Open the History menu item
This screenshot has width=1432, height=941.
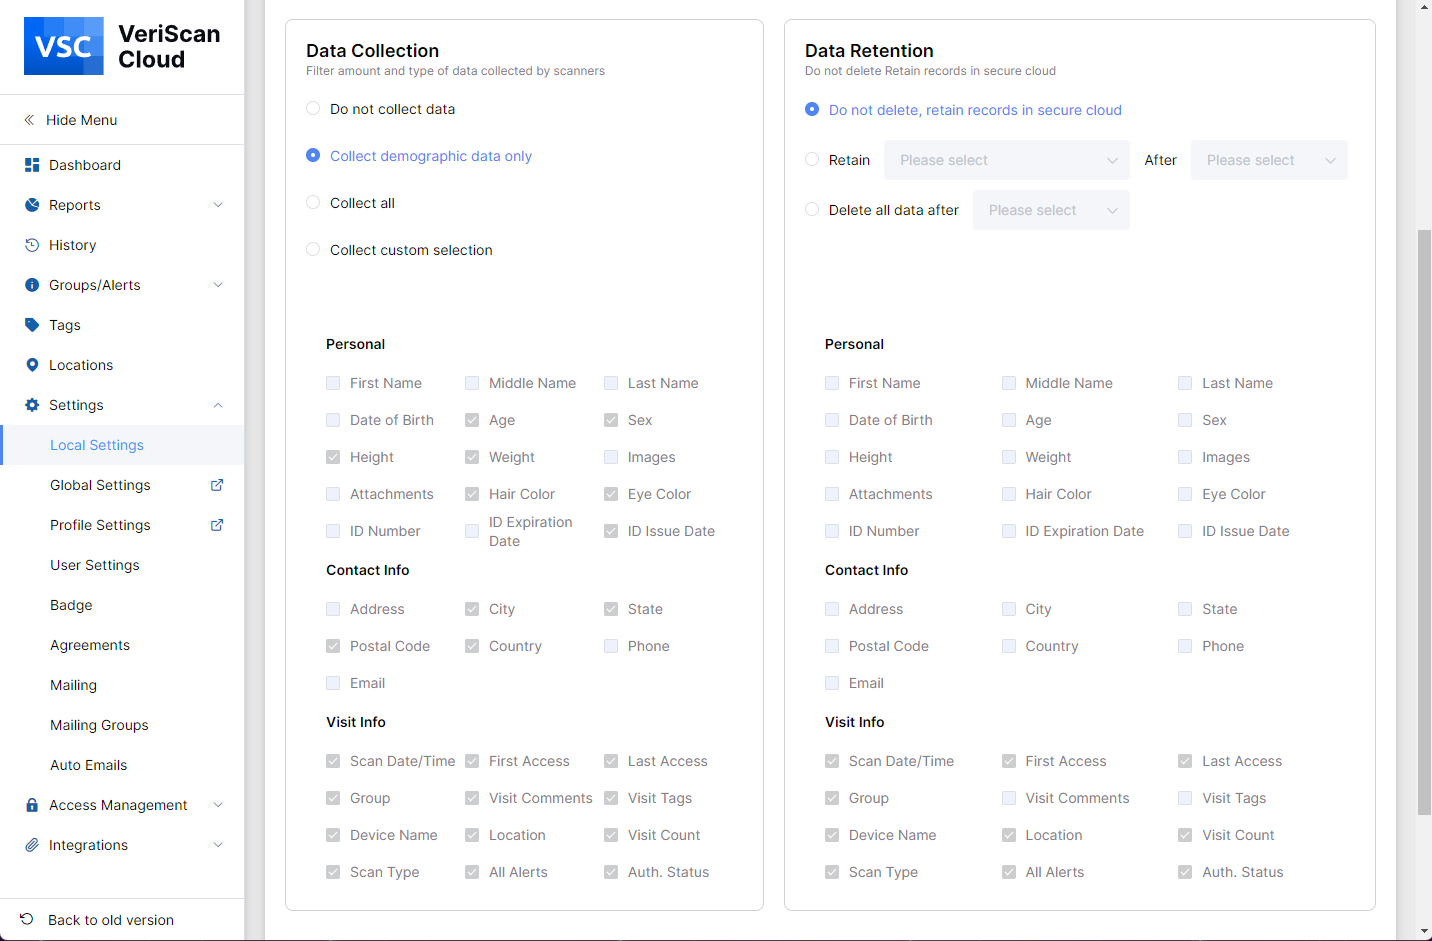pyautogui.click(x=122, y=245)
